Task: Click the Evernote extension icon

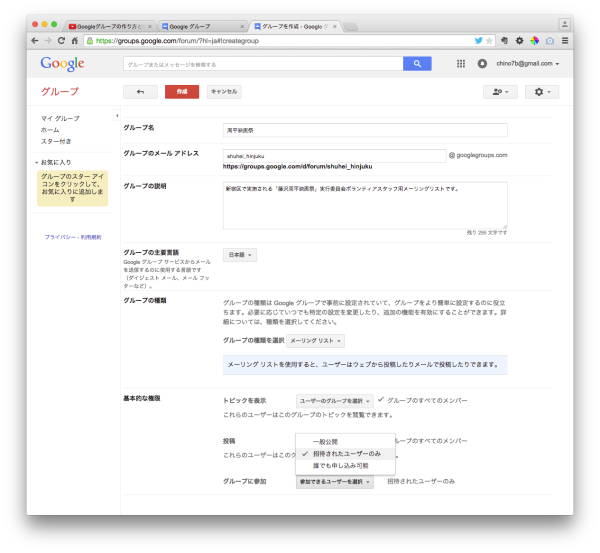Action: coord(504,41)
